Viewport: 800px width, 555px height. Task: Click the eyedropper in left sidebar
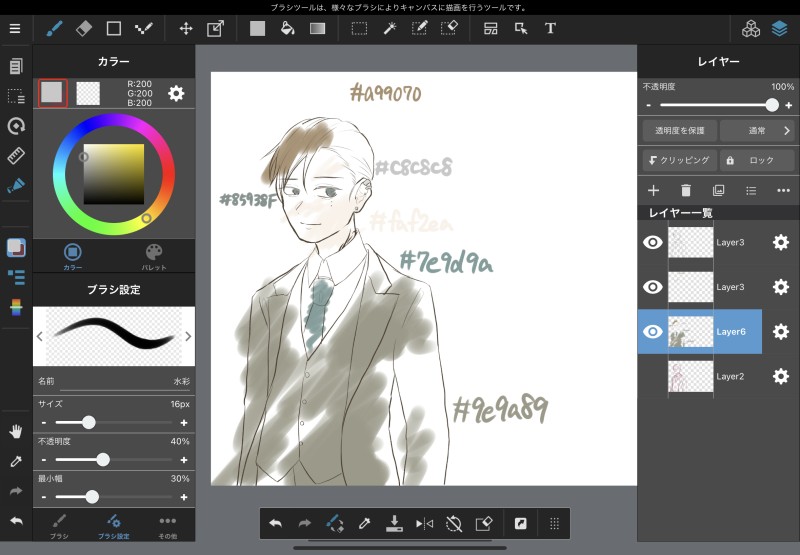coord(16,462)
